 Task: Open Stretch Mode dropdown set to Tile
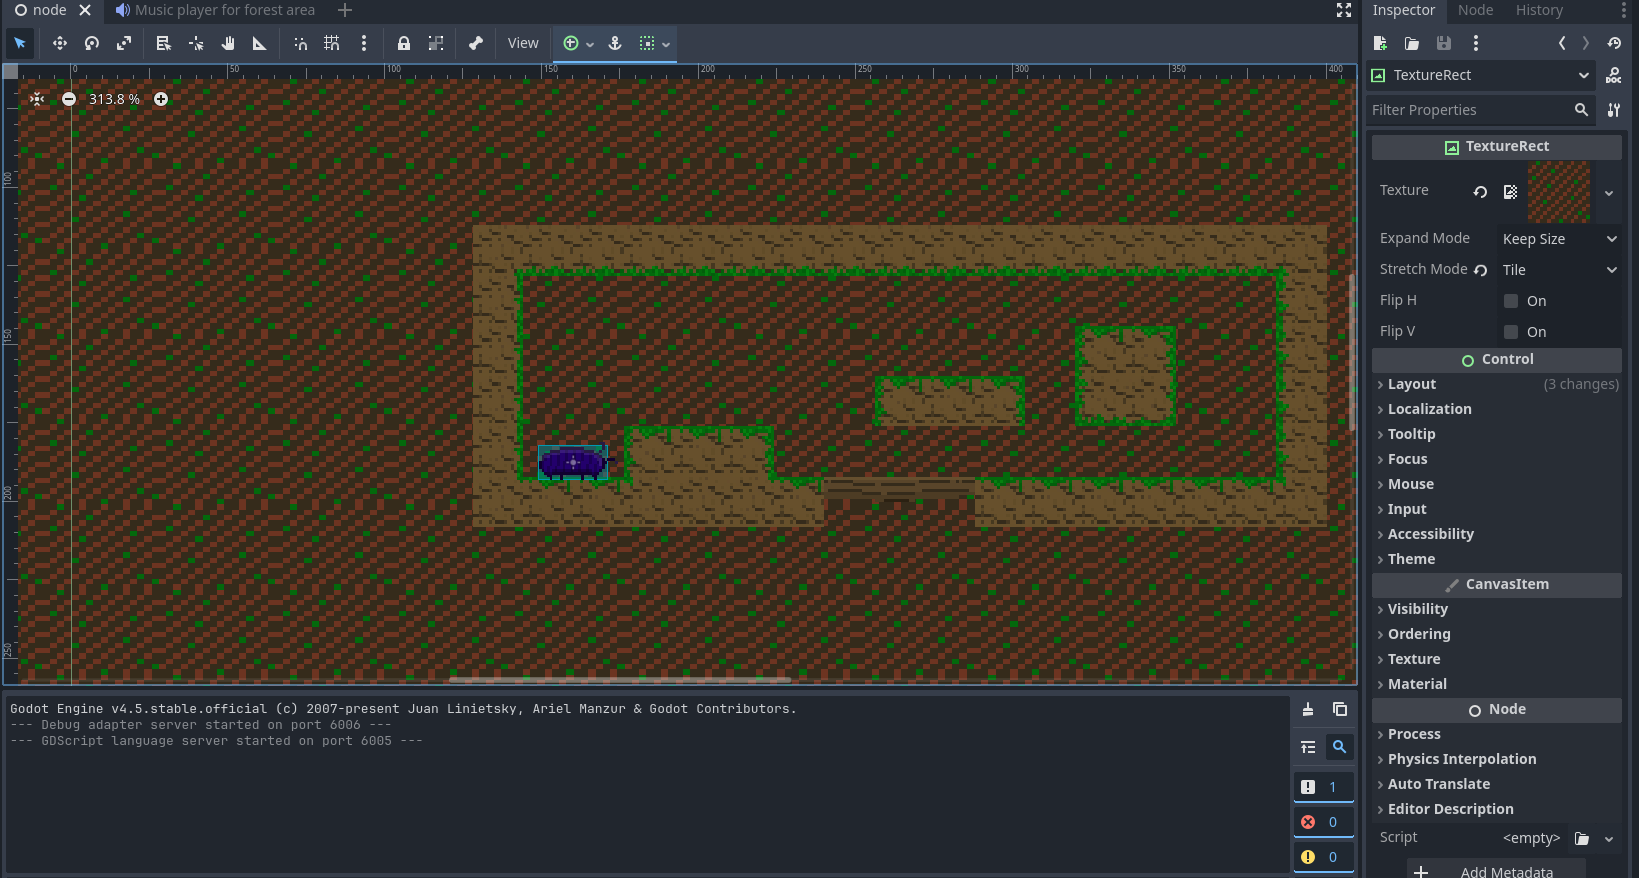pyautogui.click(x=1559, y=270)
